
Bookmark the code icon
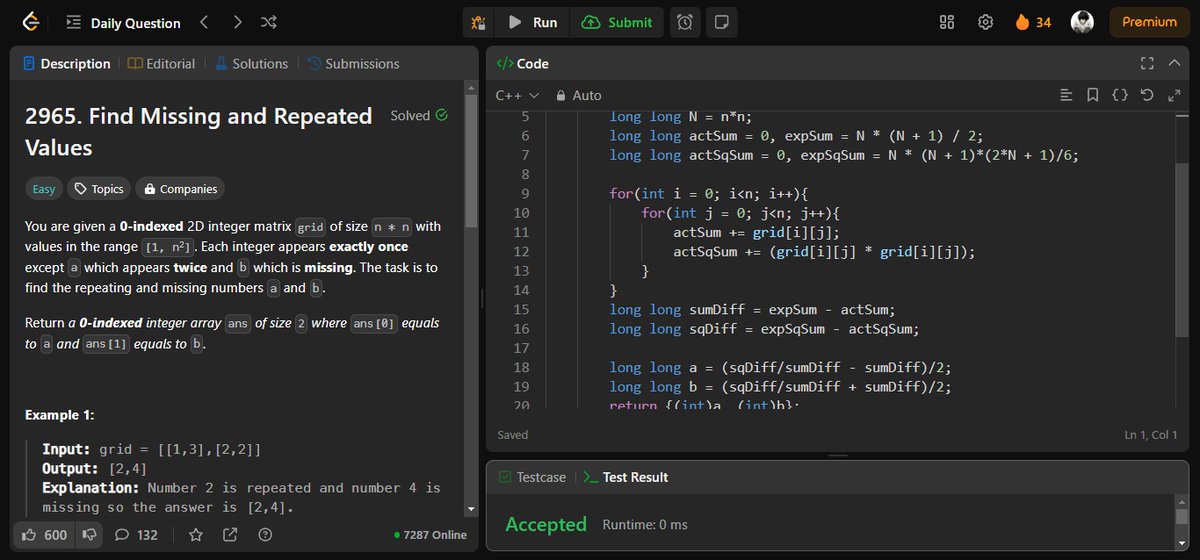[x=1093, y=95]
